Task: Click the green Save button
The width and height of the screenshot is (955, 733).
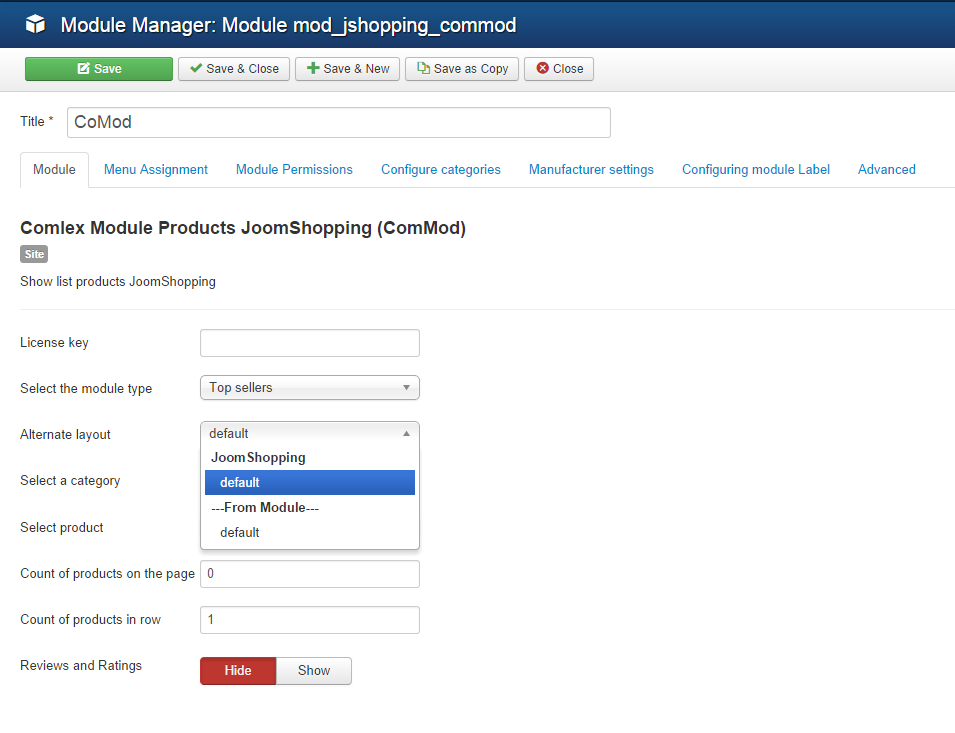Action: 99,69
